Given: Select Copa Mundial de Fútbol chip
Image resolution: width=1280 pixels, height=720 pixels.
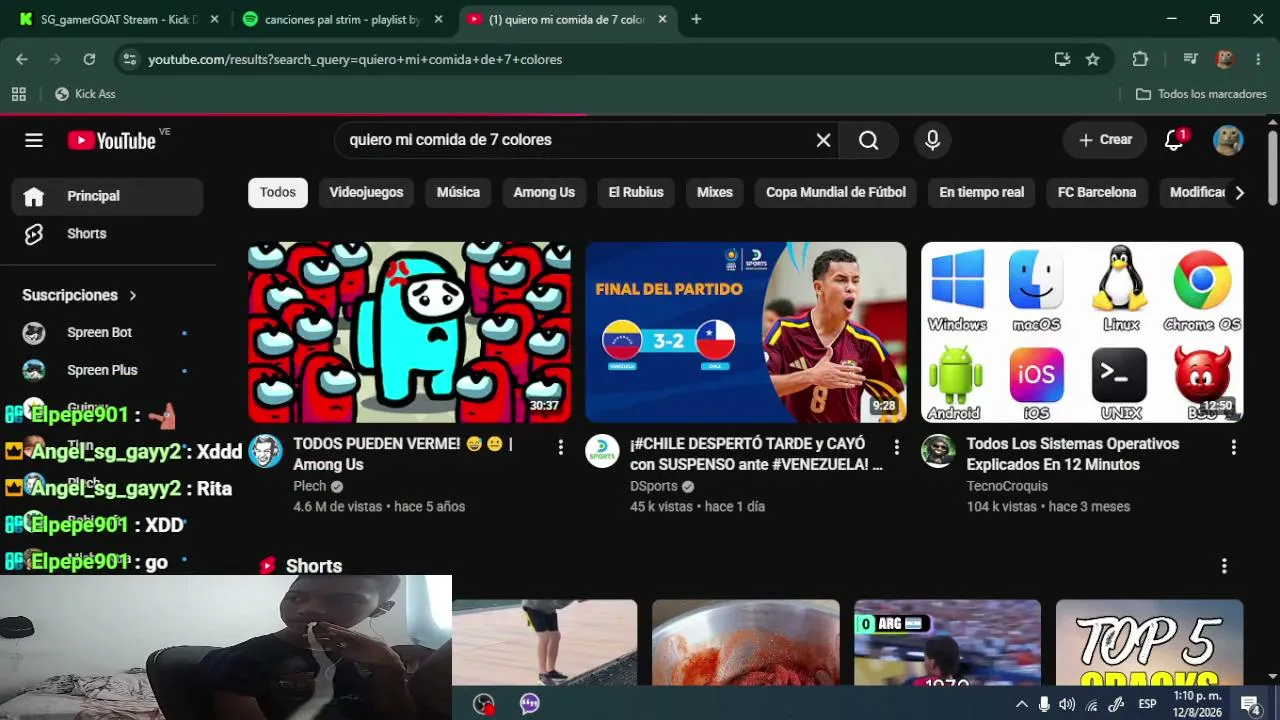Looking at the screenshot, I should [836, 193].
